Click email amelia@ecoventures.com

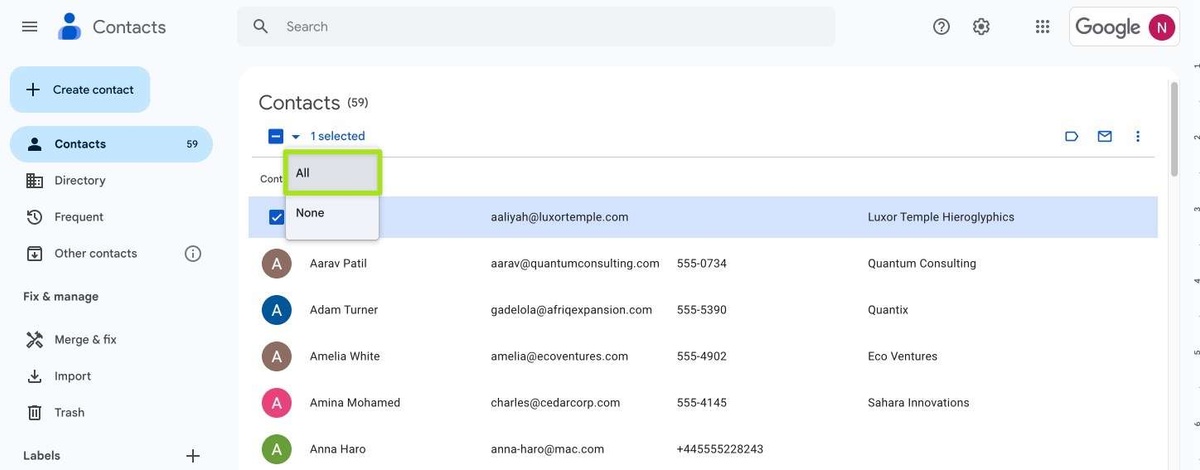pyautogui.click(x=559, y=356)
